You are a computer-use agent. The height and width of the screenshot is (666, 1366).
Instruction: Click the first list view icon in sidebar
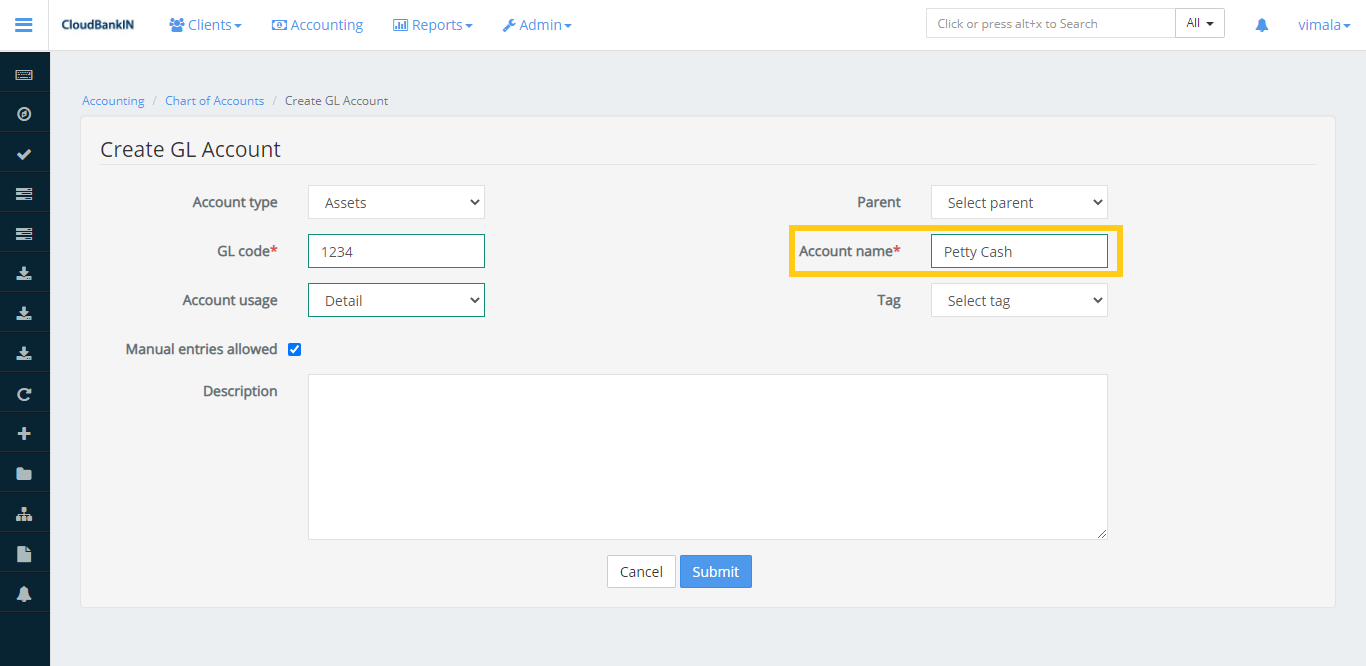click(25, 192)
